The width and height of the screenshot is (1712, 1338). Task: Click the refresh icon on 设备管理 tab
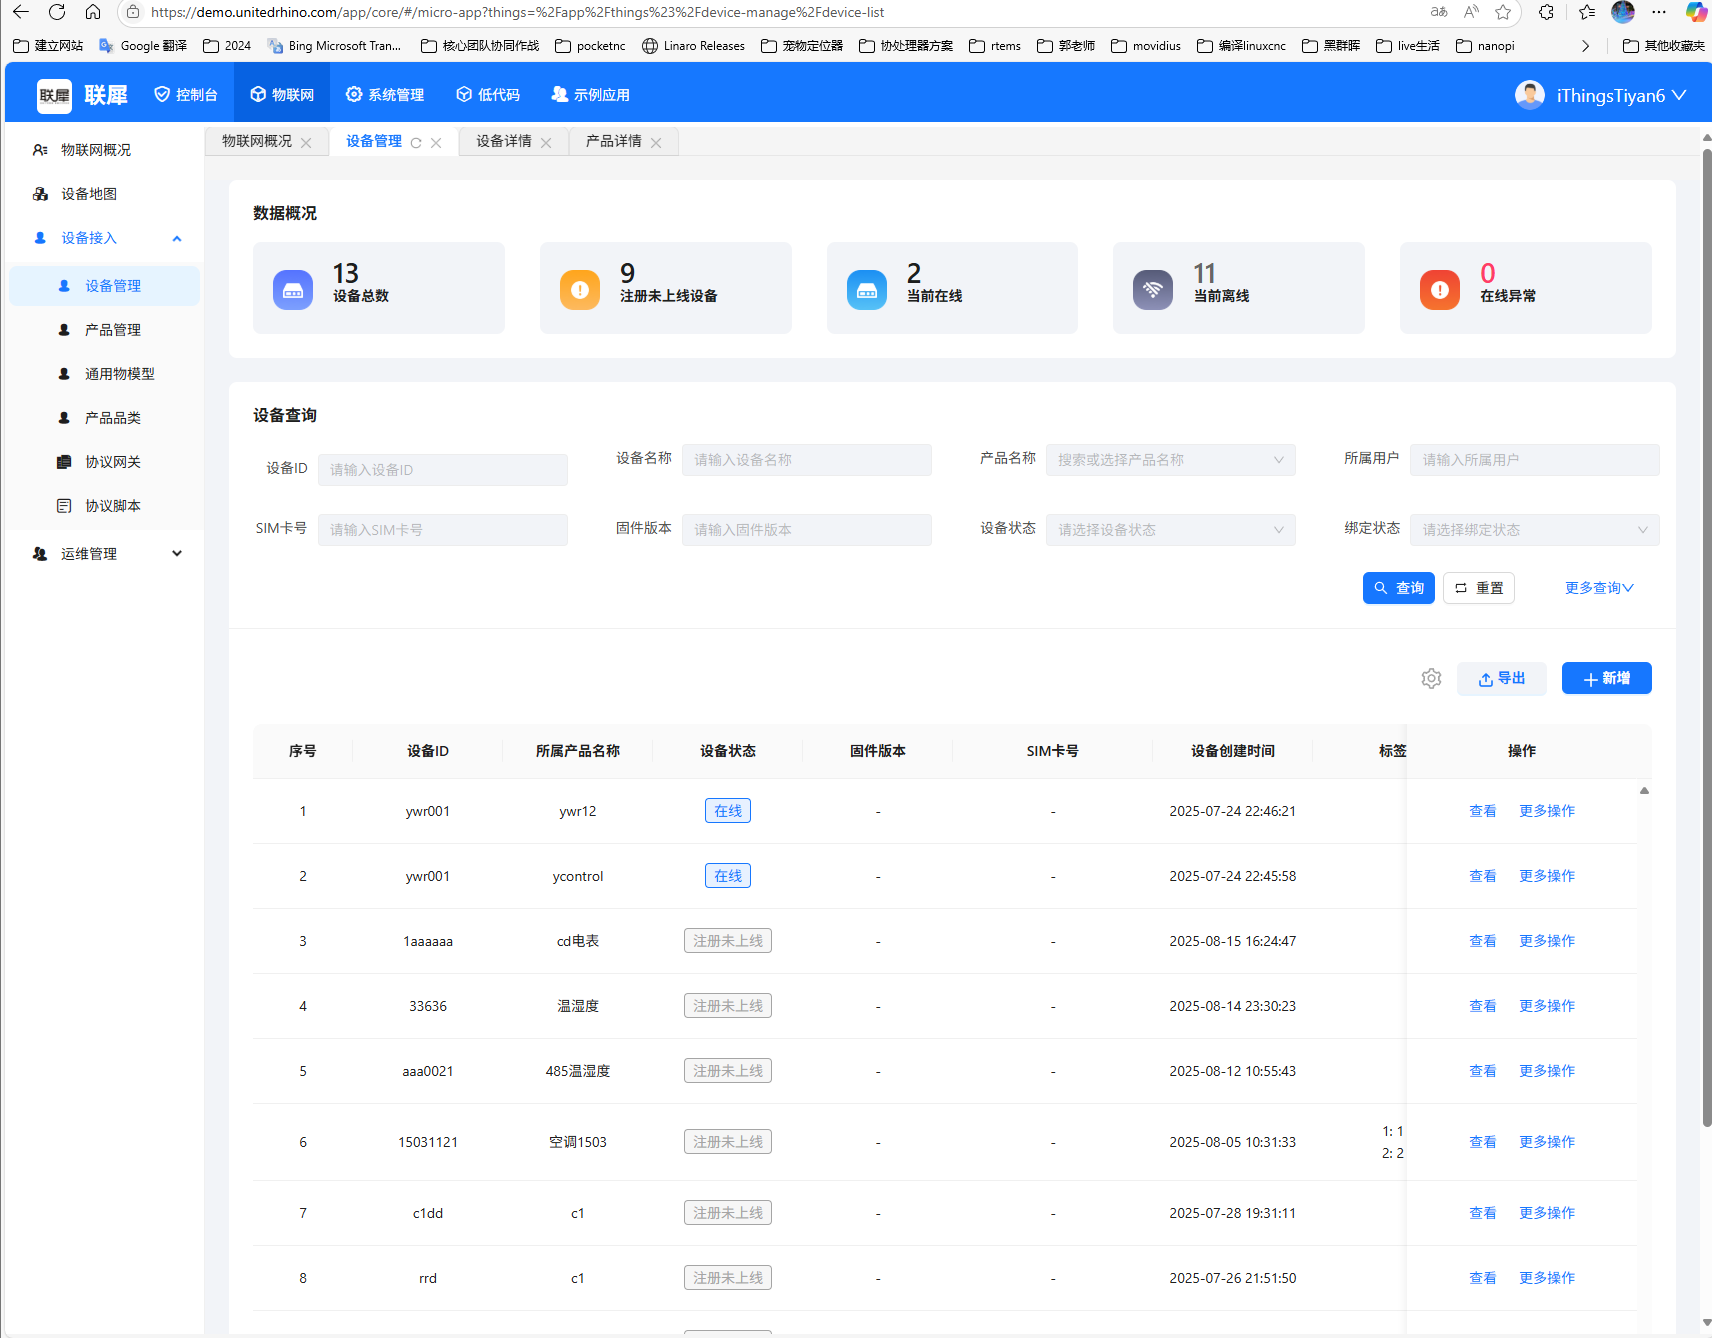tap(416, 143)
